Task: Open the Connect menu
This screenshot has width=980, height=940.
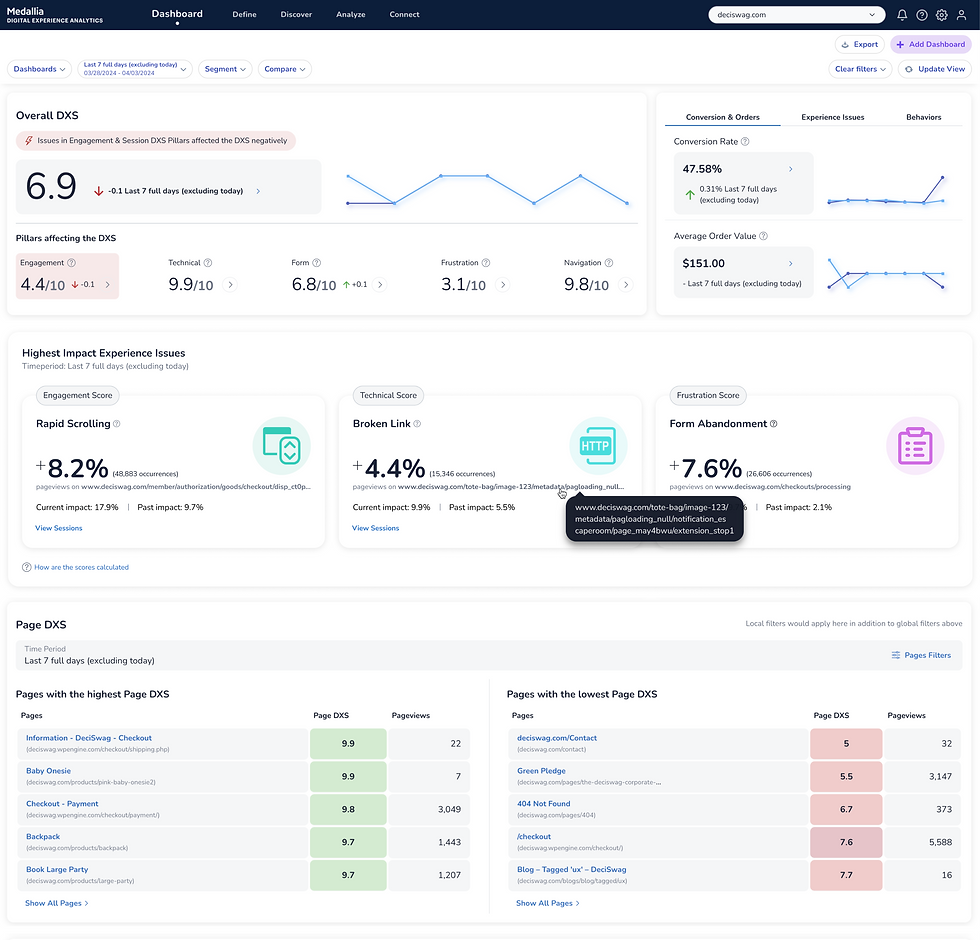Action: [x=404, y=14]
